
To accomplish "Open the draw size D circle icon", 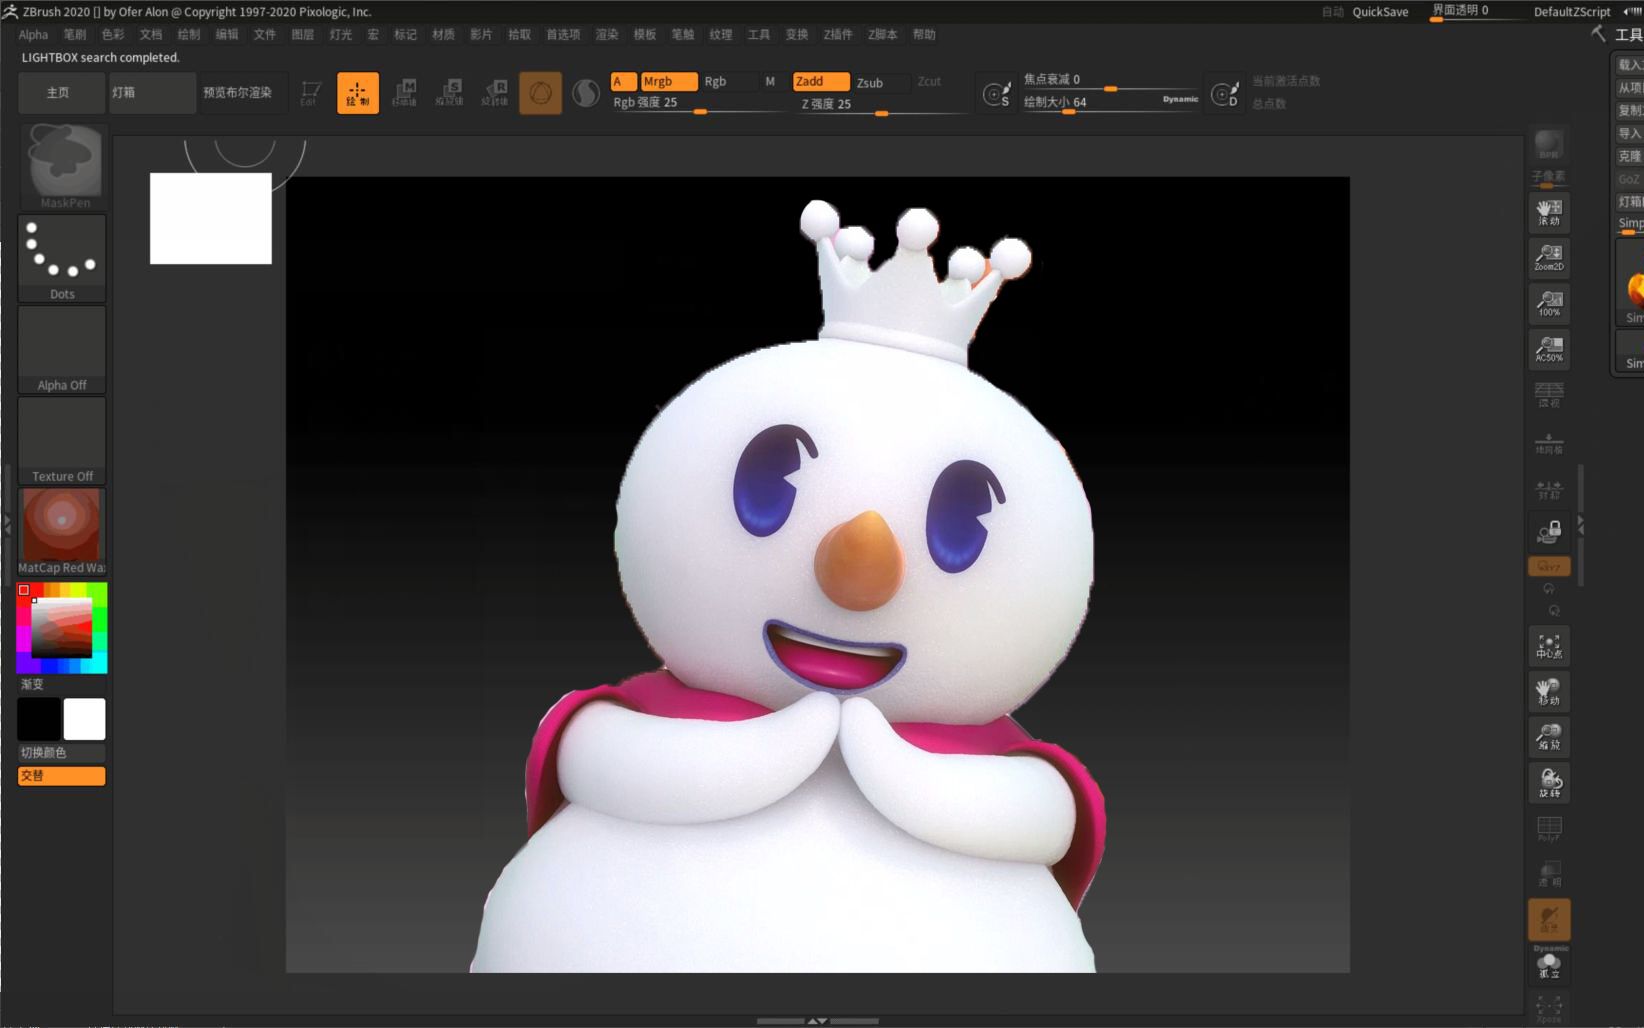I will click(1224, 94).
